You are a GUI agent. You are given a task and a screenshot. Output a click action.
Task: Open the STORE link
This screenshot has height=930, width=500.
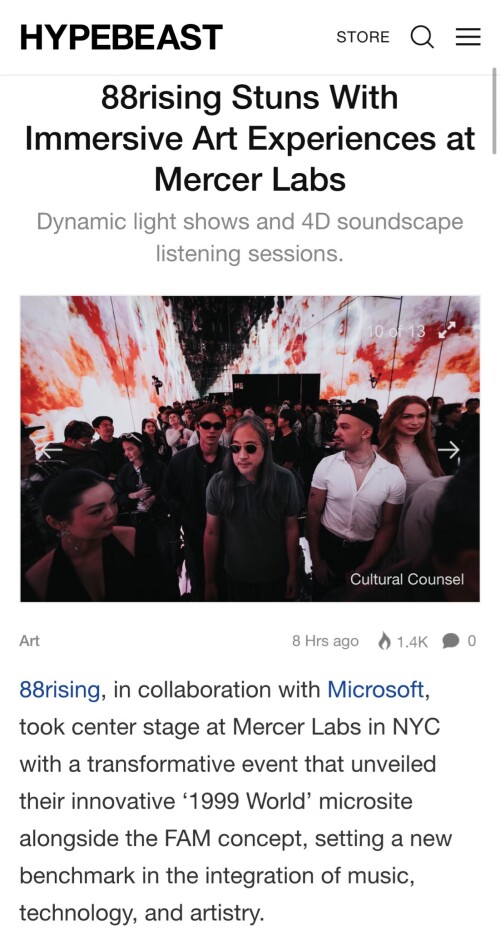point(363,37)
